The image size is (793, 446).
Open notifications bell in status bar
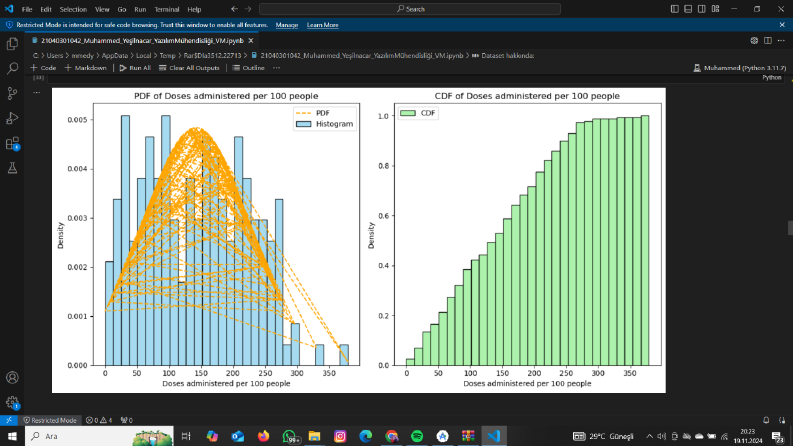(x=766, y=420)
